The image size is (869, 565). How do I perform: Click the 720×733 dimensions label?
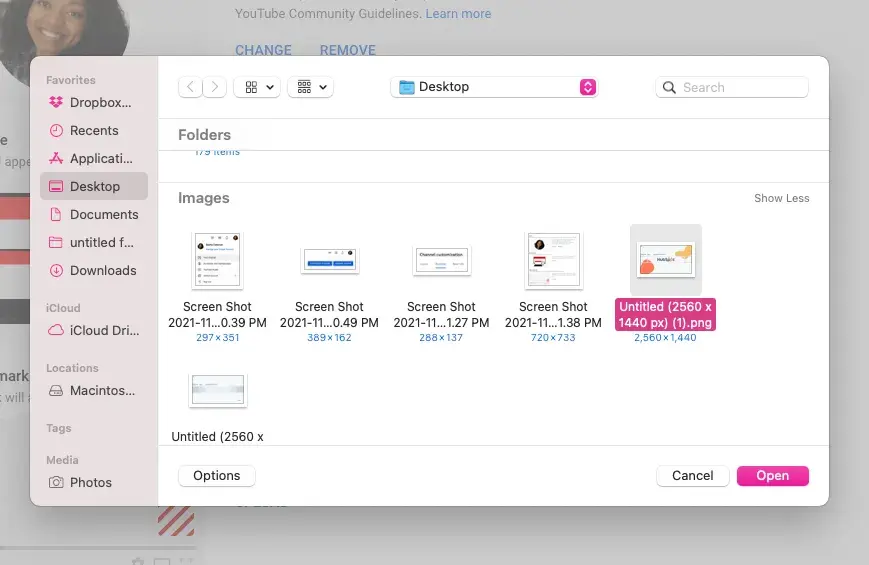point(553,338)
